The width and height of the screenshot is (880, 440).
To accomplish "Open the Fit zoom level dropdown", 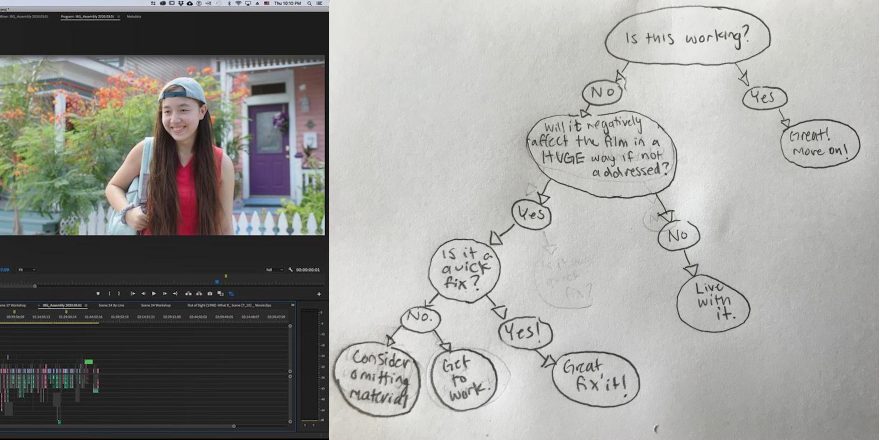I will coord(28,270).
